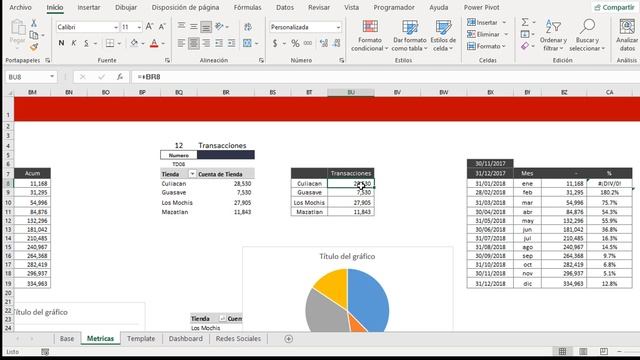The height and width of the screenshot is (360, 640).
Task: Add a new sheet with plus button
Action: pyautogui.click(x=289, y=339)
